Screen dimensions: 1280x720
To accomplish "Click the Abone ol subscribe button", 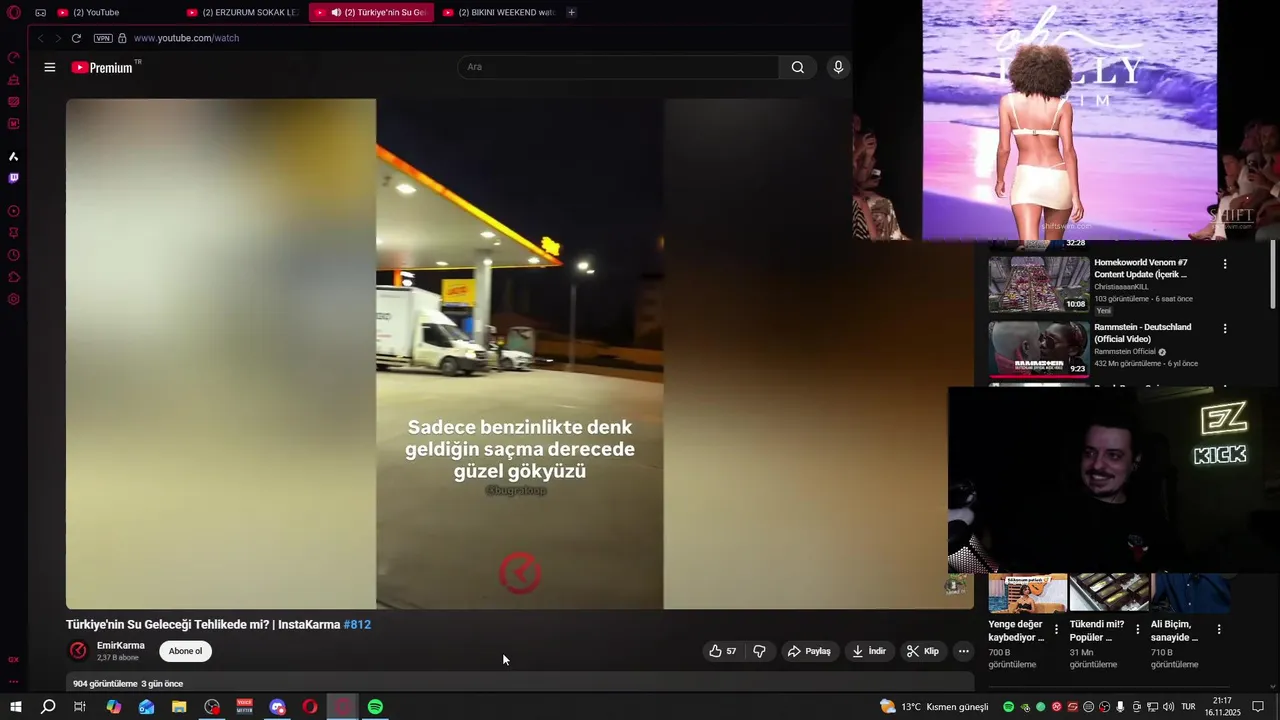I will [x=185, y=651].
